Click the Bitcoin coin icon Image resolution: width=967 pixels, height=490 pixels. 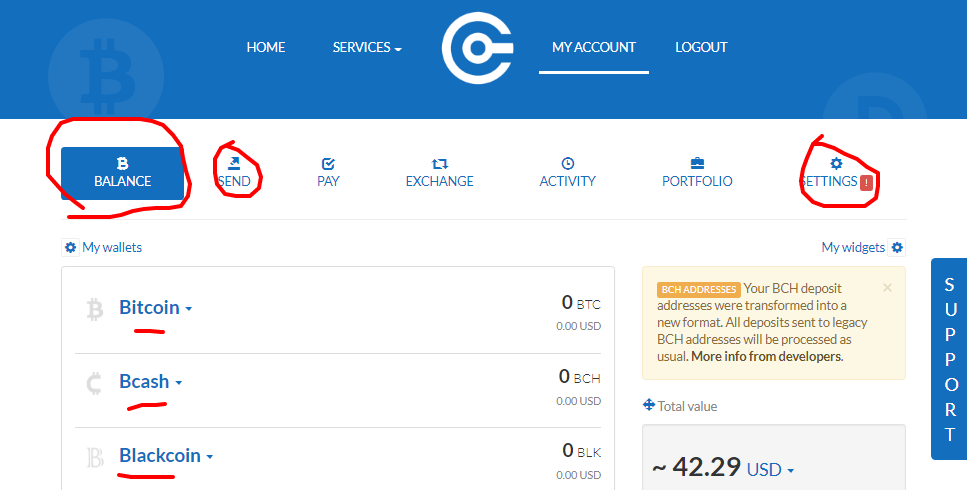click(x=94, y=309)
